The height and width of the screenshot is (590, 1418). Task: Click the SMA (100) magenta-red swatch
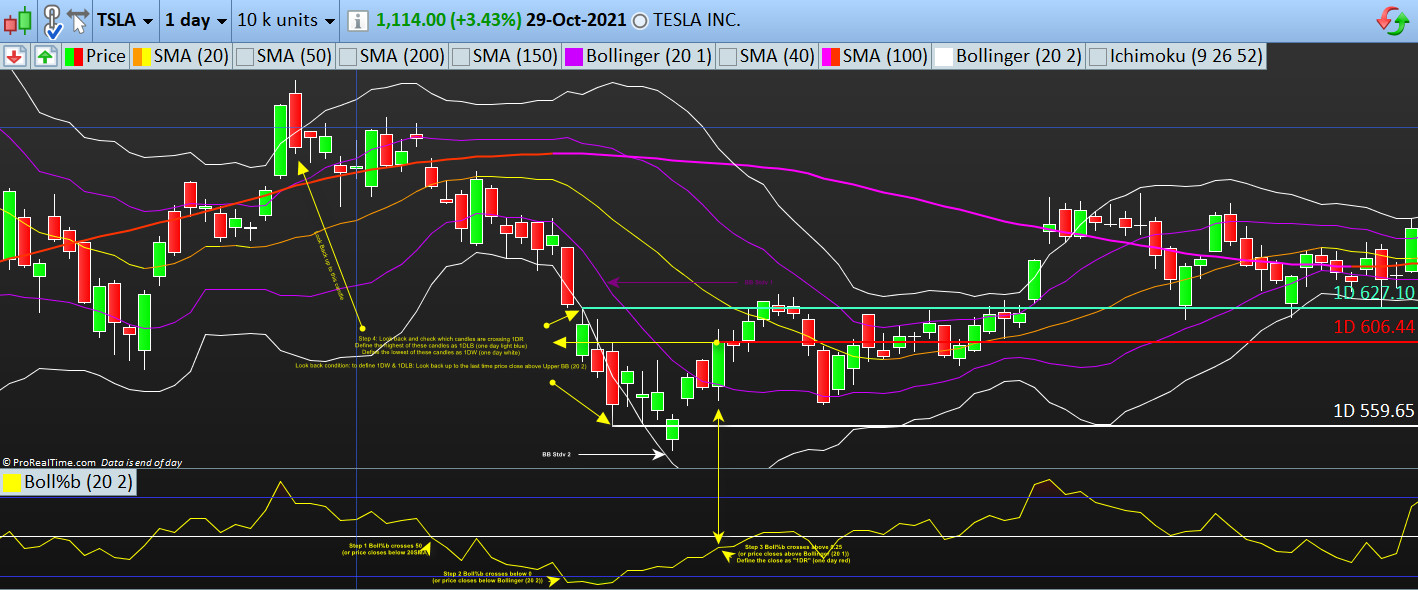coord(830,56)
